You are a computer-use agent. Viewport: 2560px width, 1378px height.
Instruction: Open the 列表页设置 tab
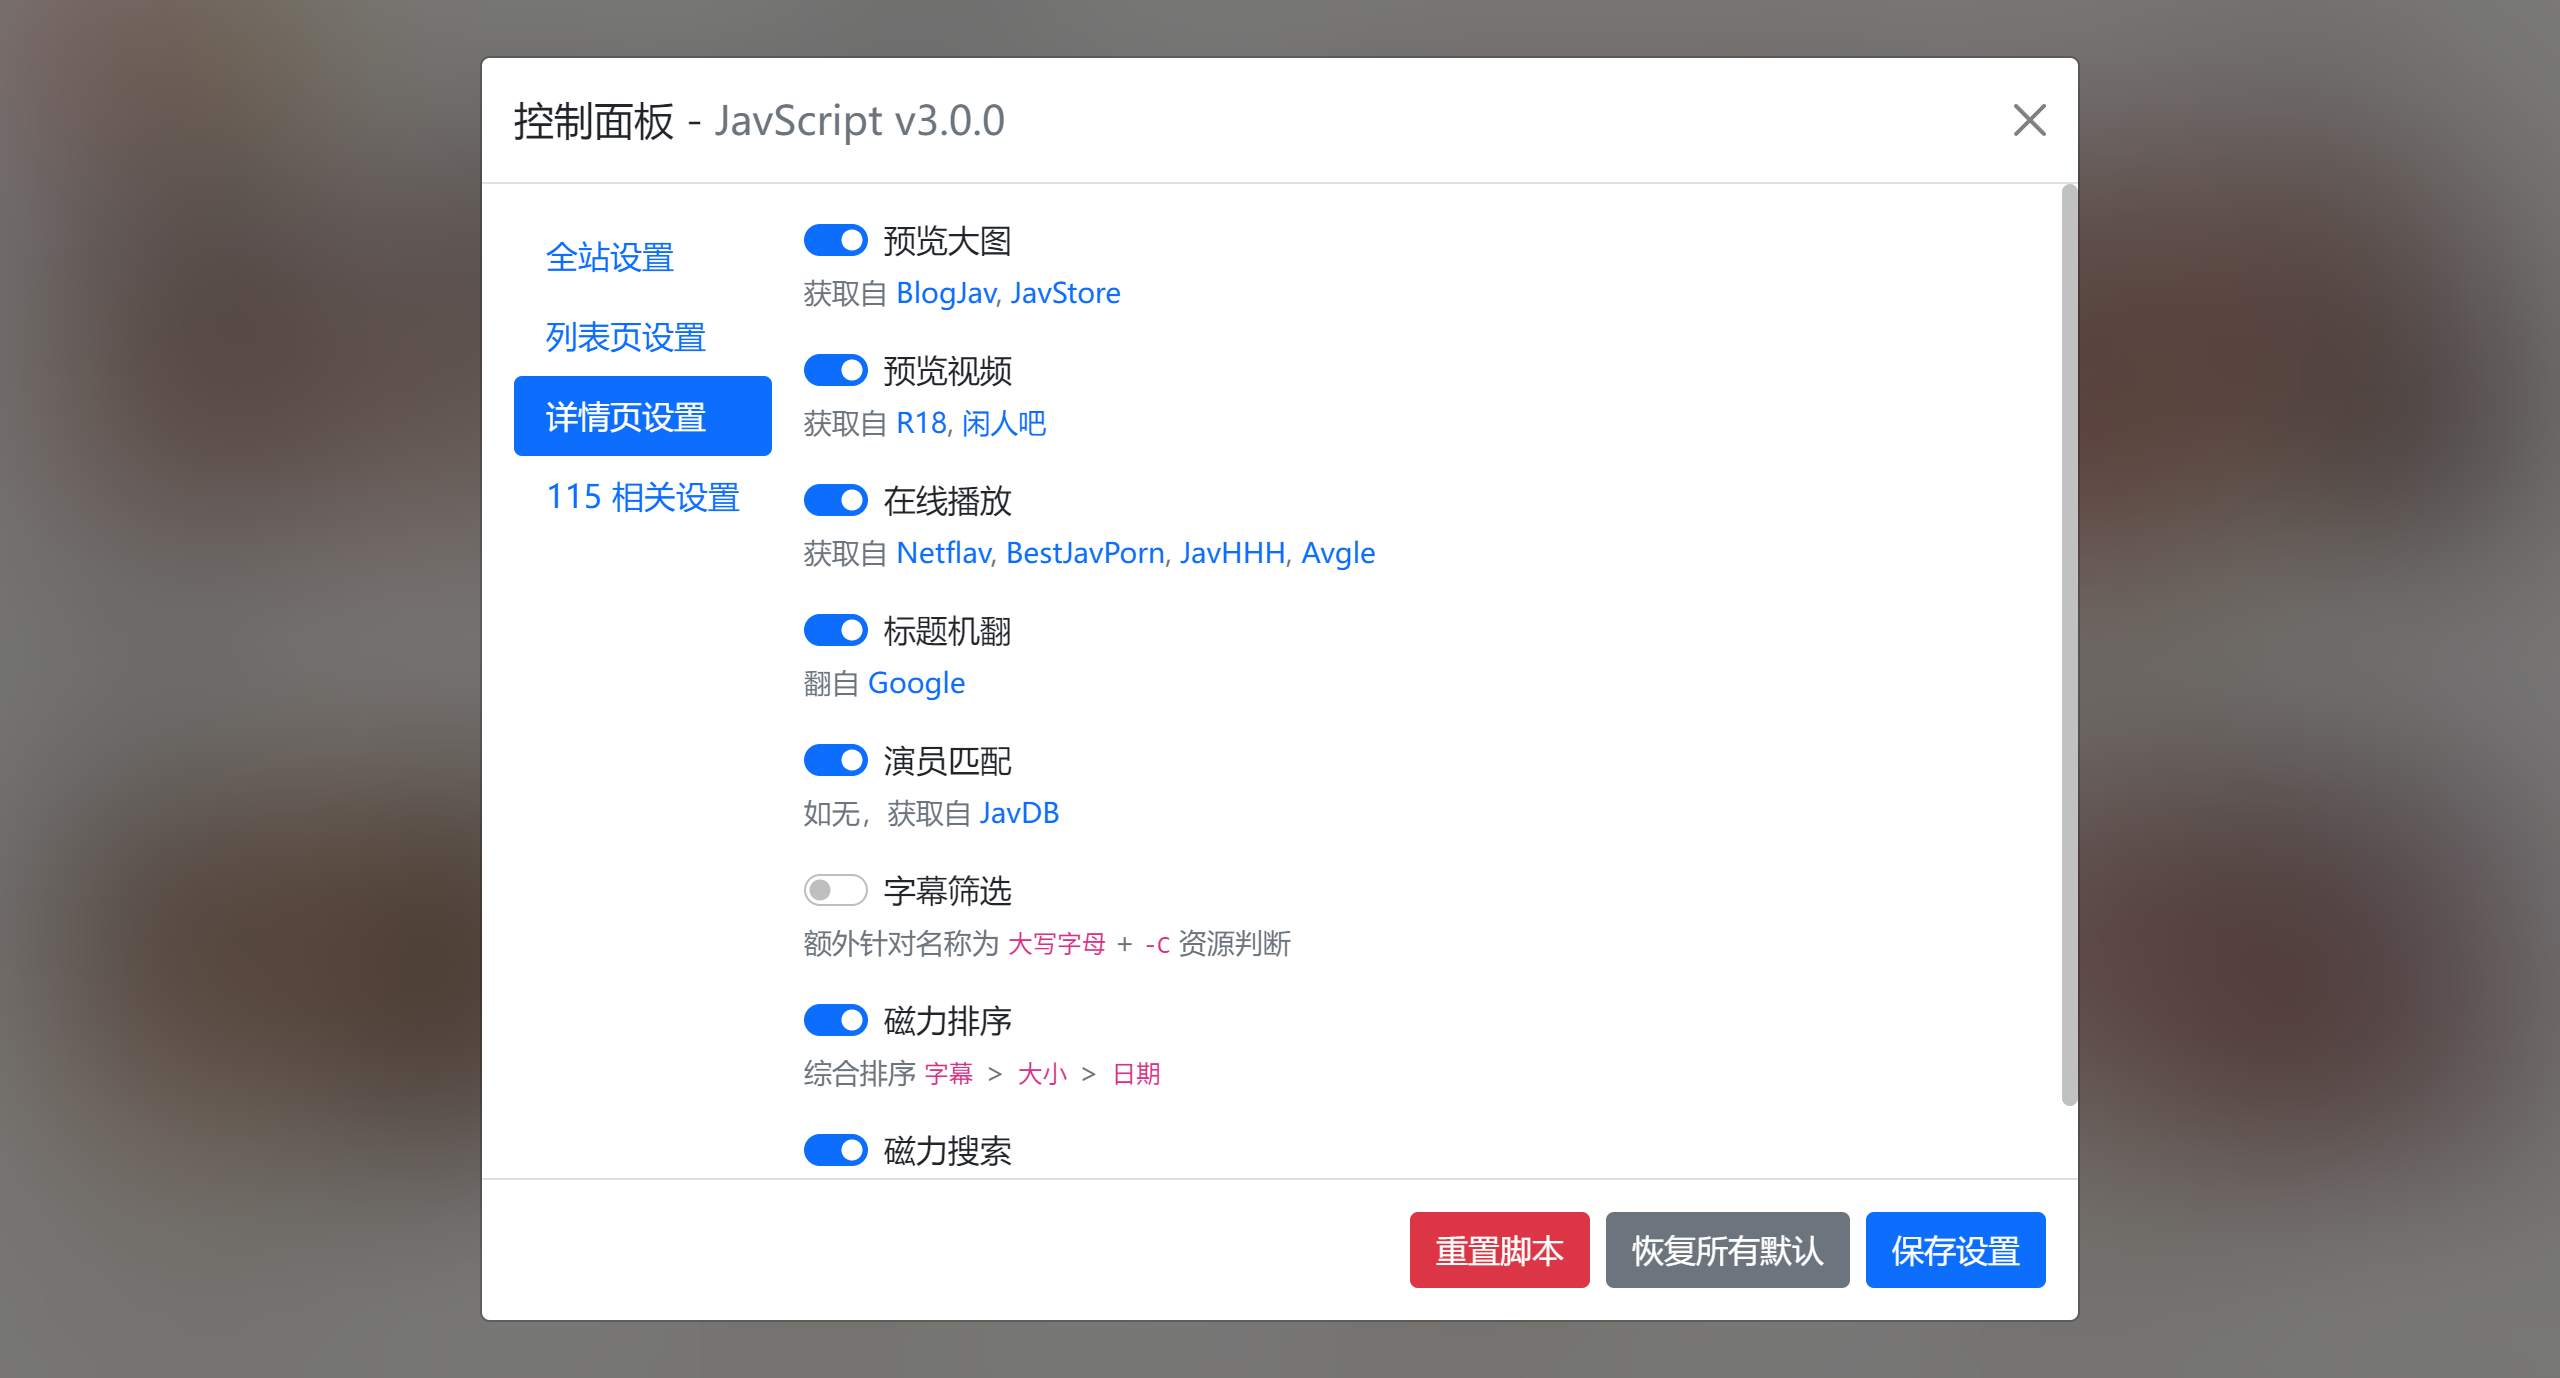click(624, 337)
